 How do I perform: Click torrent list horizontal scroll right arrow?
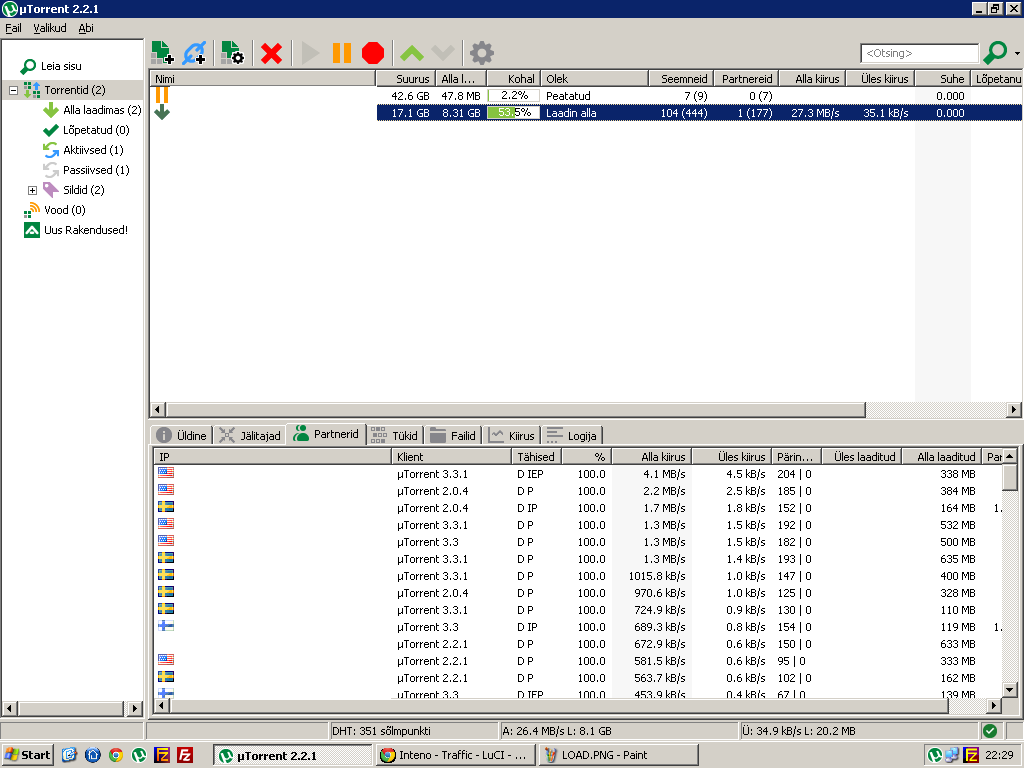pos(1014,409)
